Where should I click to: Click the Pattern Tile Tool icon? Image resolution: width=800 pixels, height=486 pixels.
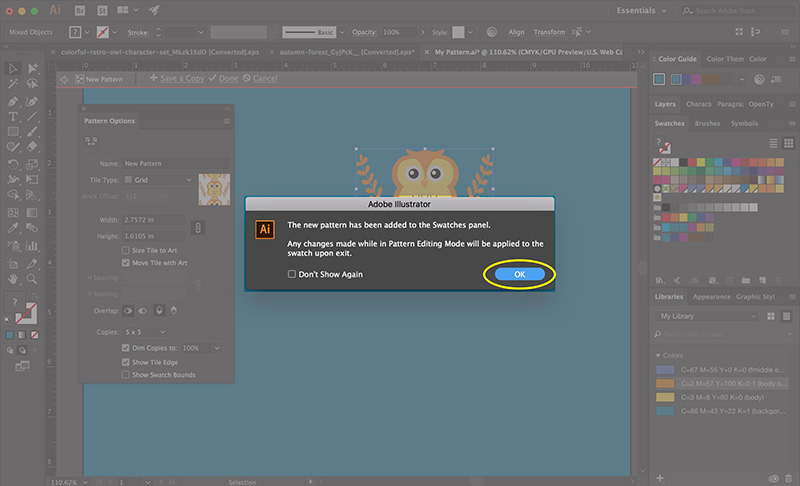(91, 141)
